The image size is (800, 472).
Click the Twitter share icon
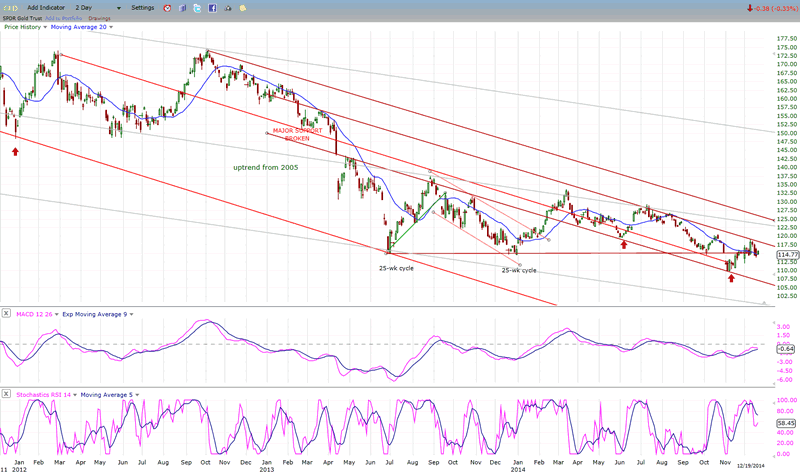point(198,8)
